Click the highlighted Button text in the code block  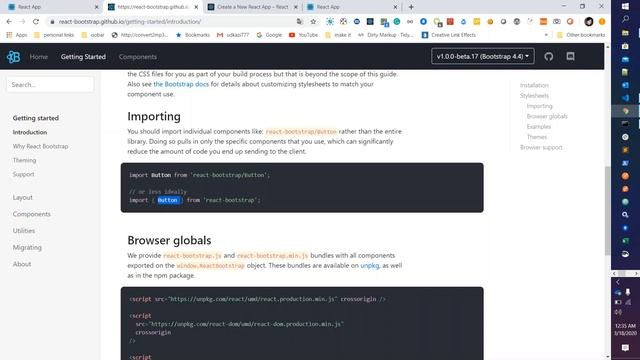[x=168, y=200]
